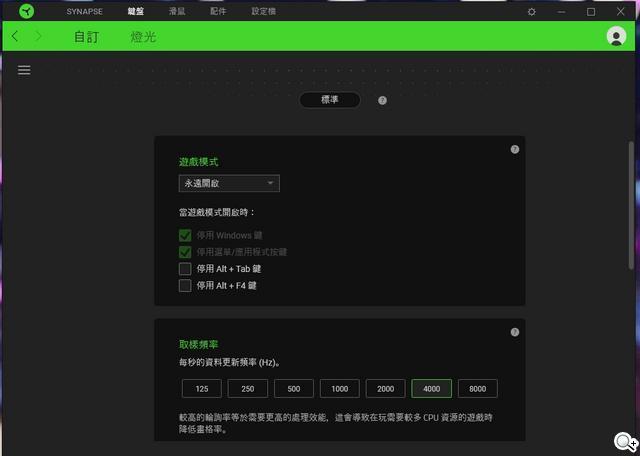Click help icon in 遊戲模式 panel
Image resolution: width=640 pixels, height=456 pixels.
pyautogui.click(x=515, y=149)
